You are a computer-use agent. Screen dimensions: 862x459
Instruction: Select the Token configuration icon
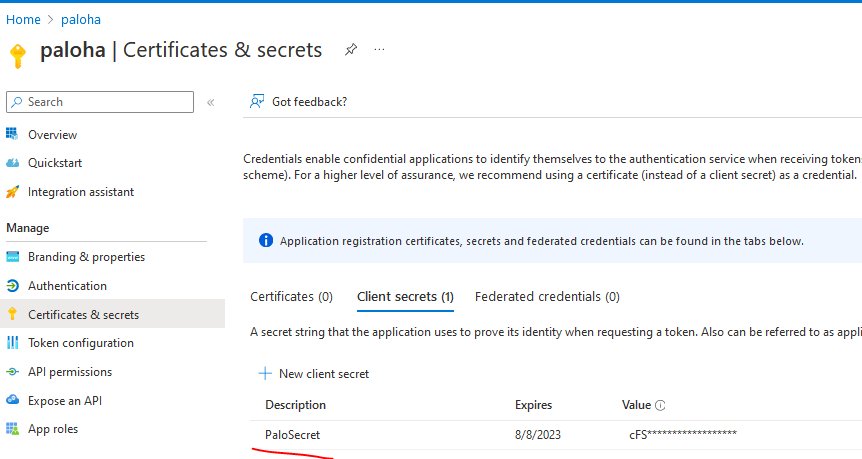point(13,343)
